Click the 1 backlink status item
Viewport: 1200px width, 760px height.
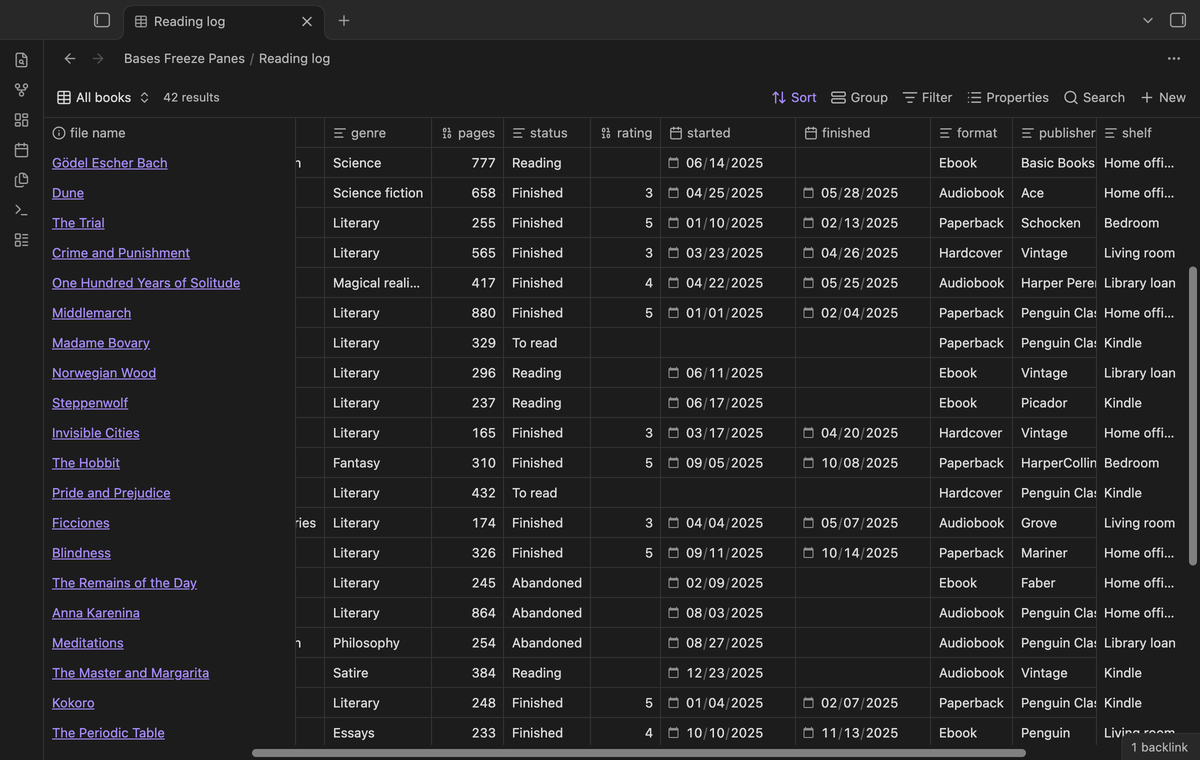tap(1160, 747)
